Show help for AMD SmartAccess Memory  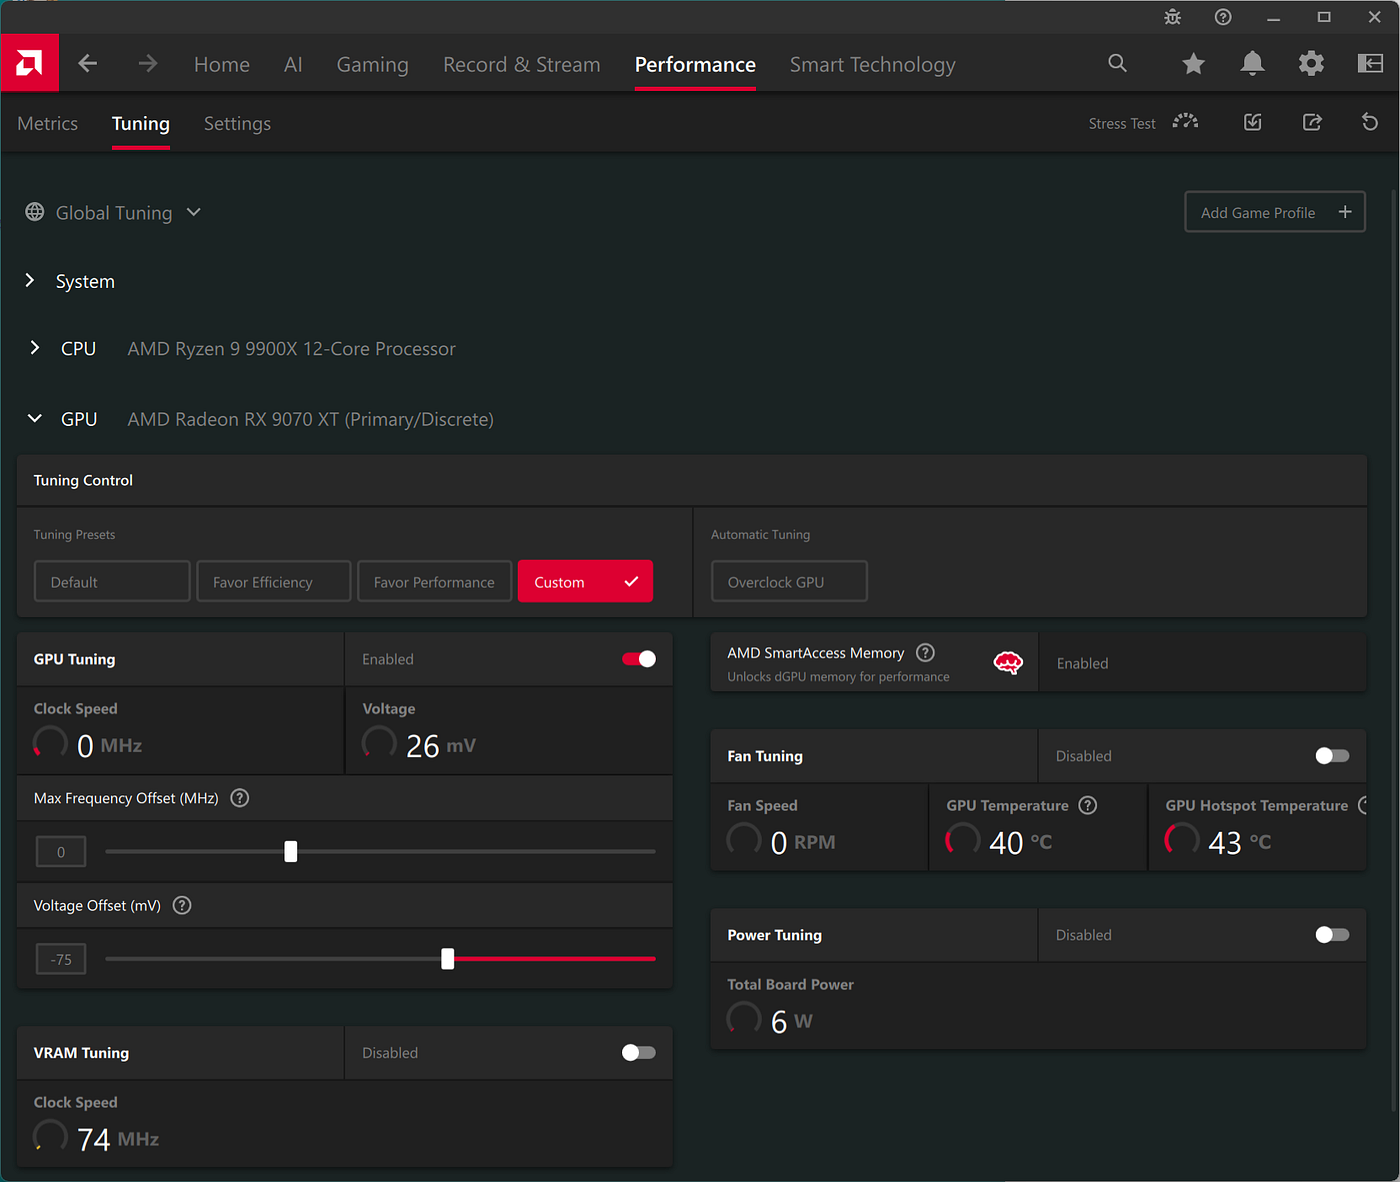coord(926,653)
